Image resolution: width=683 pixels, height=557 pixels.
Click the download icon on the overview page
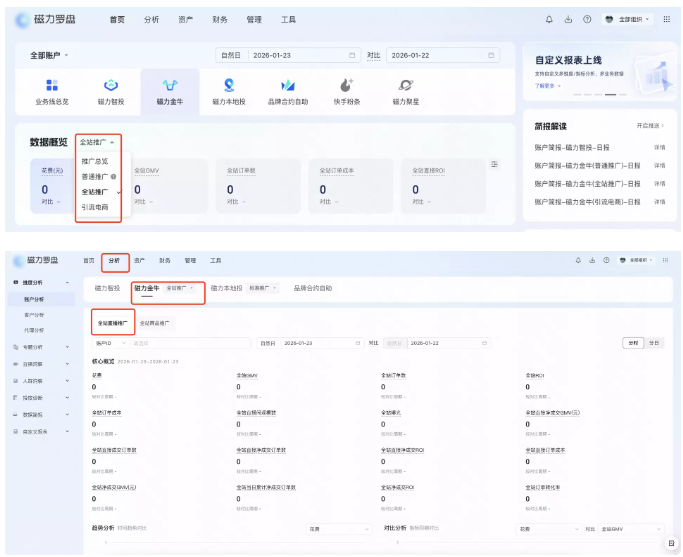pos(568,19)
